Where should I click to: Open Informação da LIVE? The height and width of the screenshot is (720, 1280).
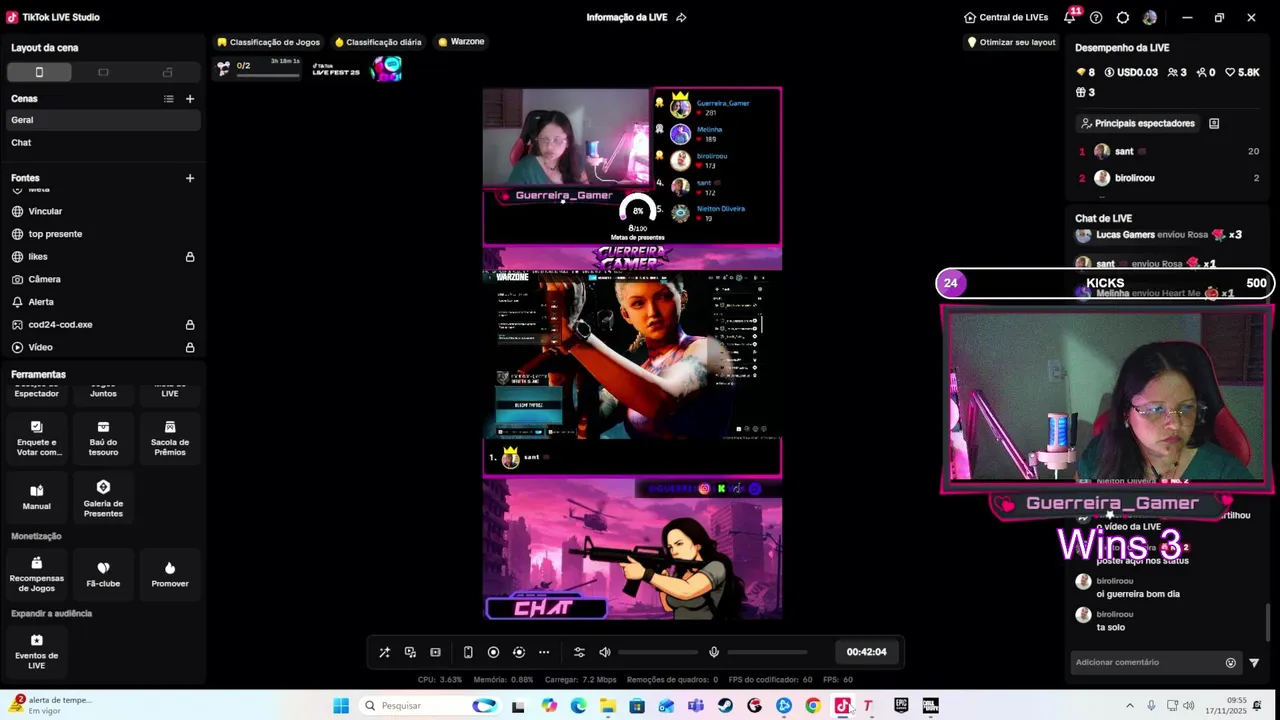coord(626,17)
